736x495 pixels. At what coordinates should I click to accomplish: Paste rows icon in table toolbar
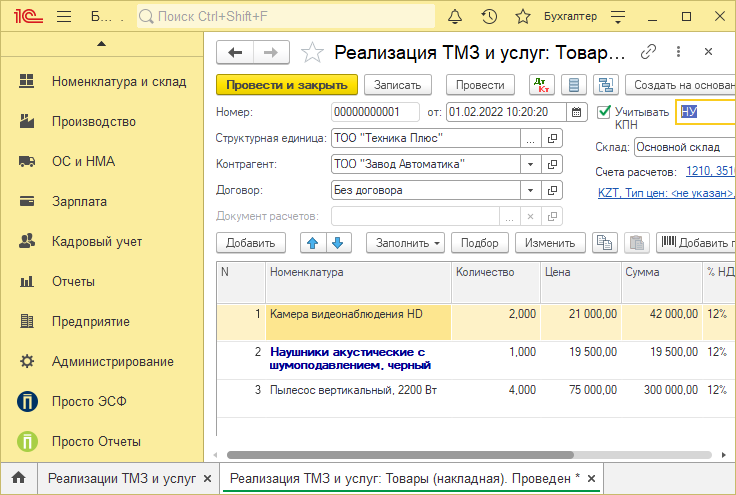[636, 243]
